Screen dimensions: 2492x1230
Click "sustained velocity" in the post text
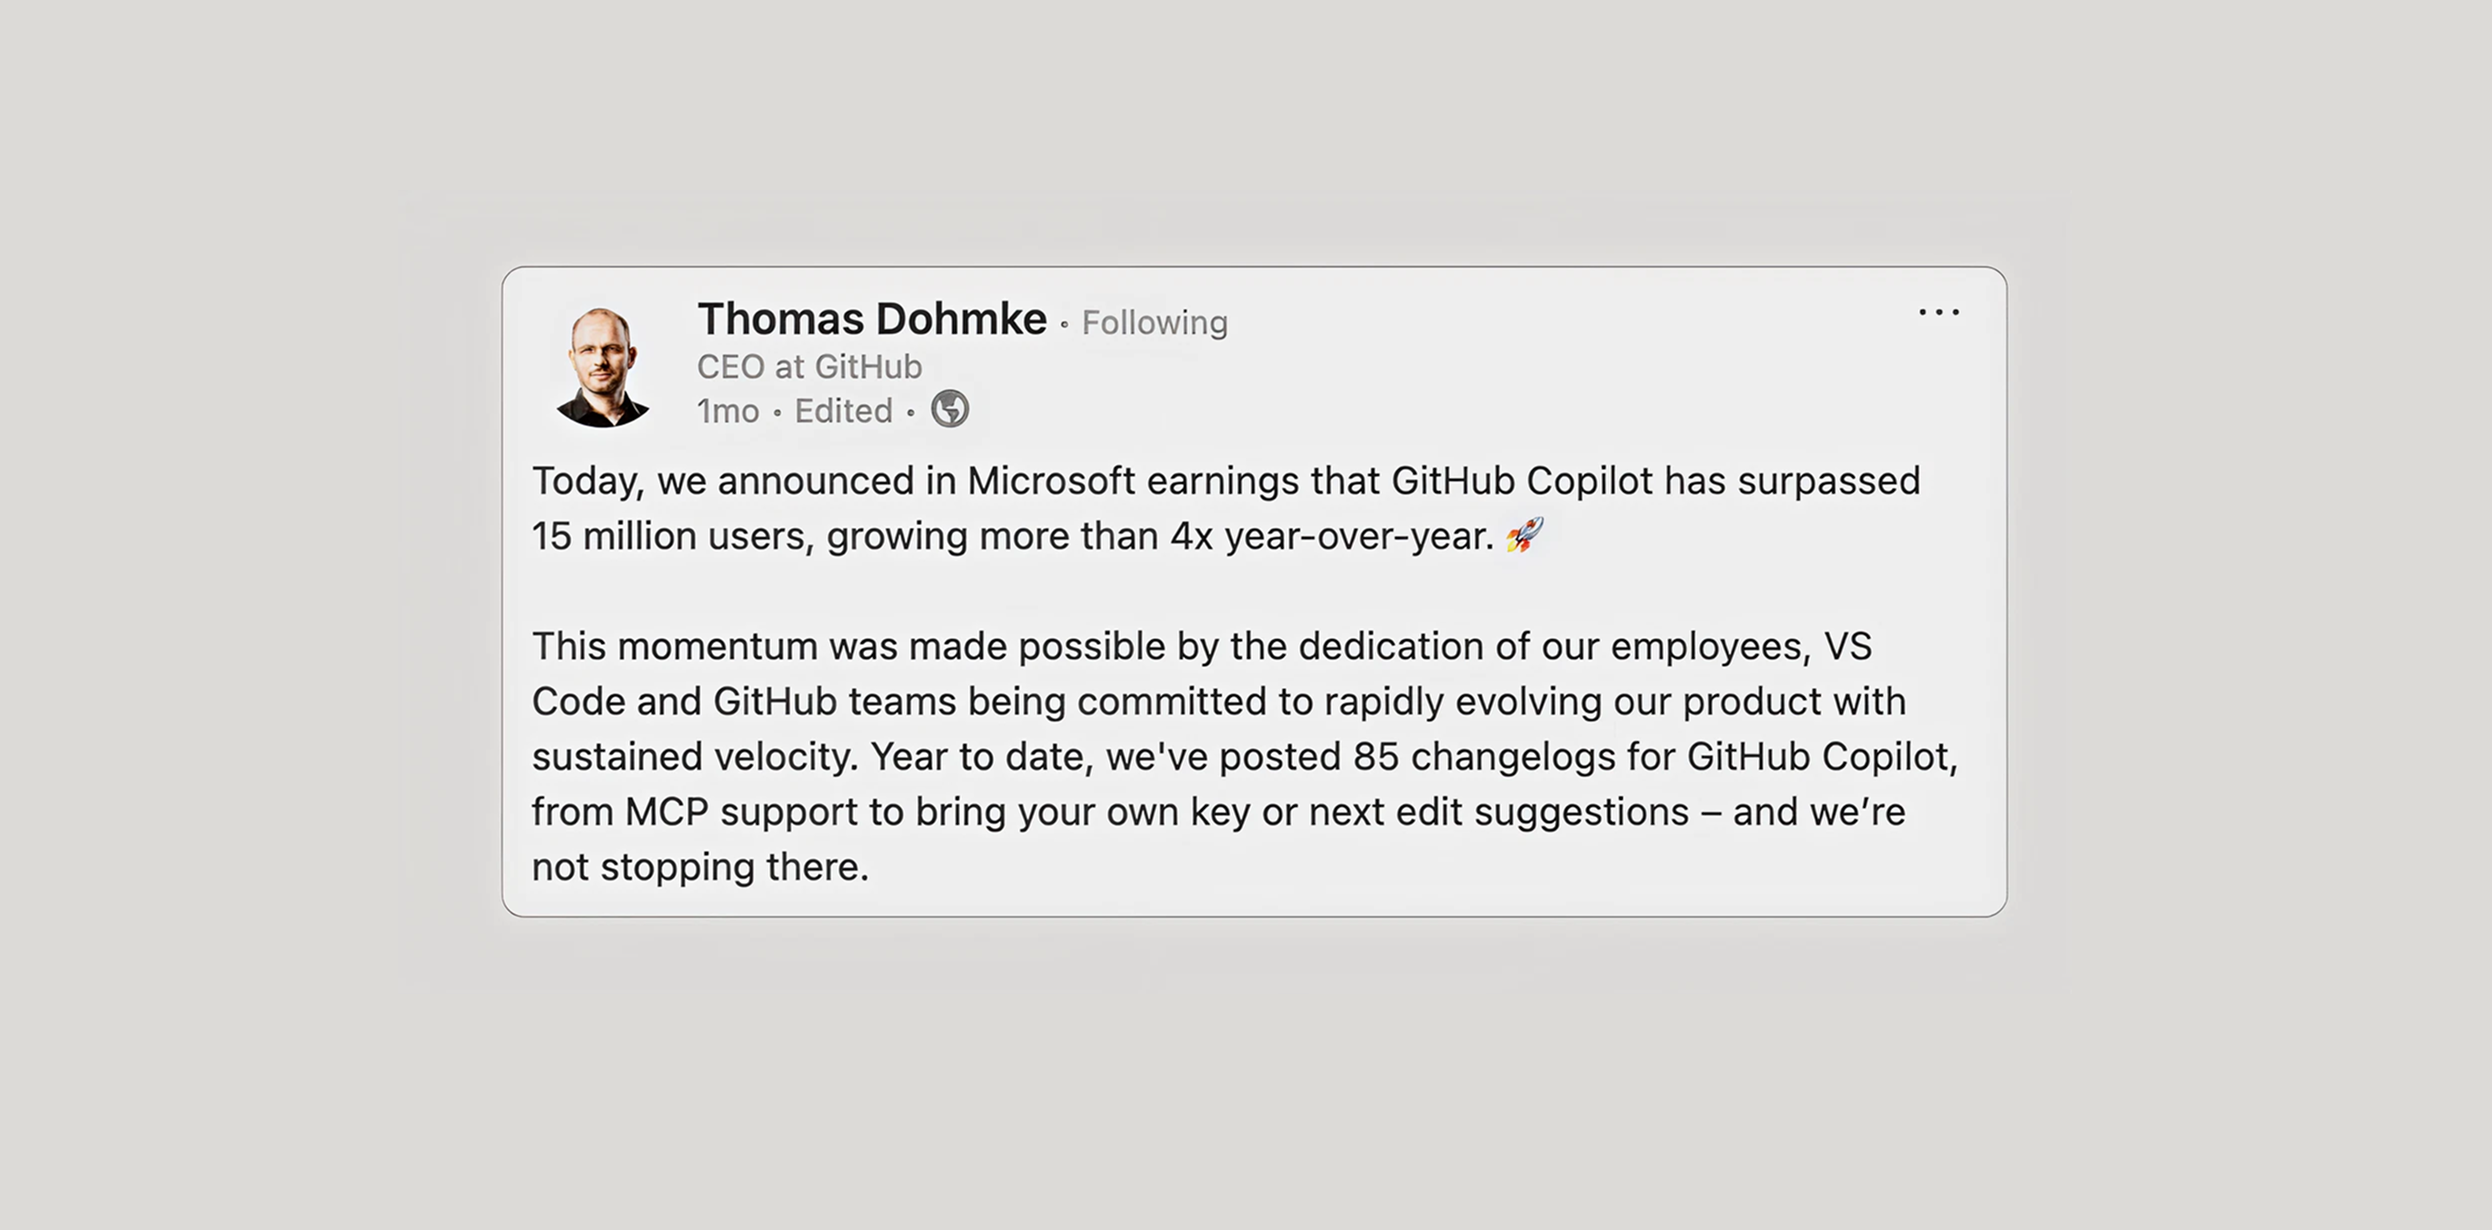pyautogui.click(x=694, y=757)
